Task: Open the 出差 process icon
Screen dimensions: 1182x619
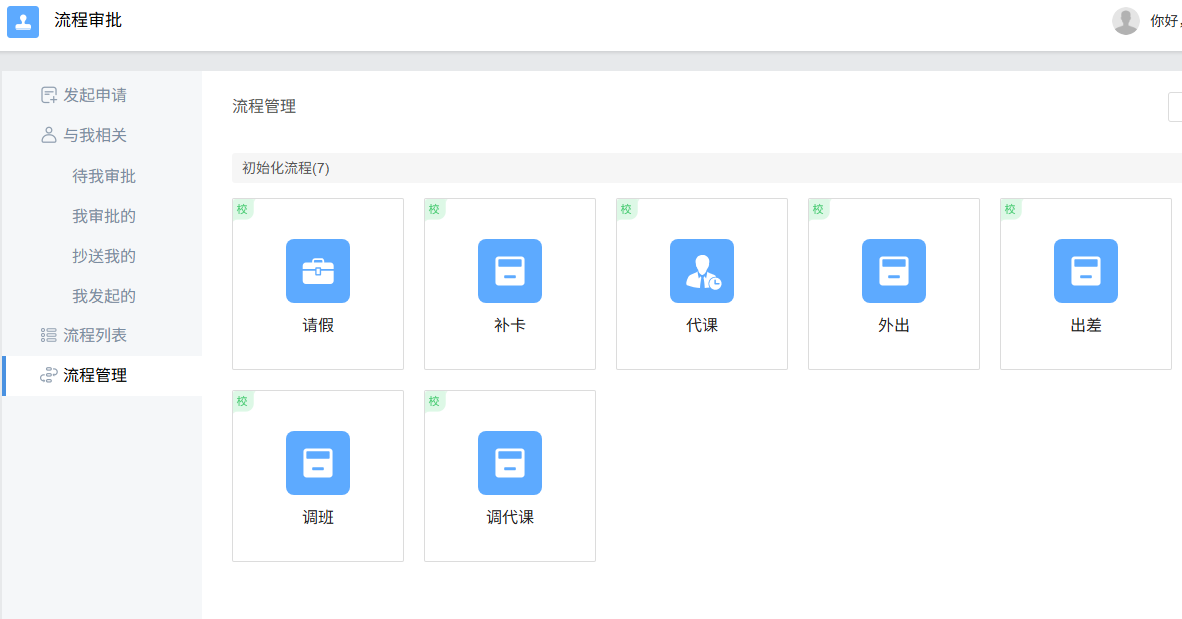Action: coord(1086,271)
